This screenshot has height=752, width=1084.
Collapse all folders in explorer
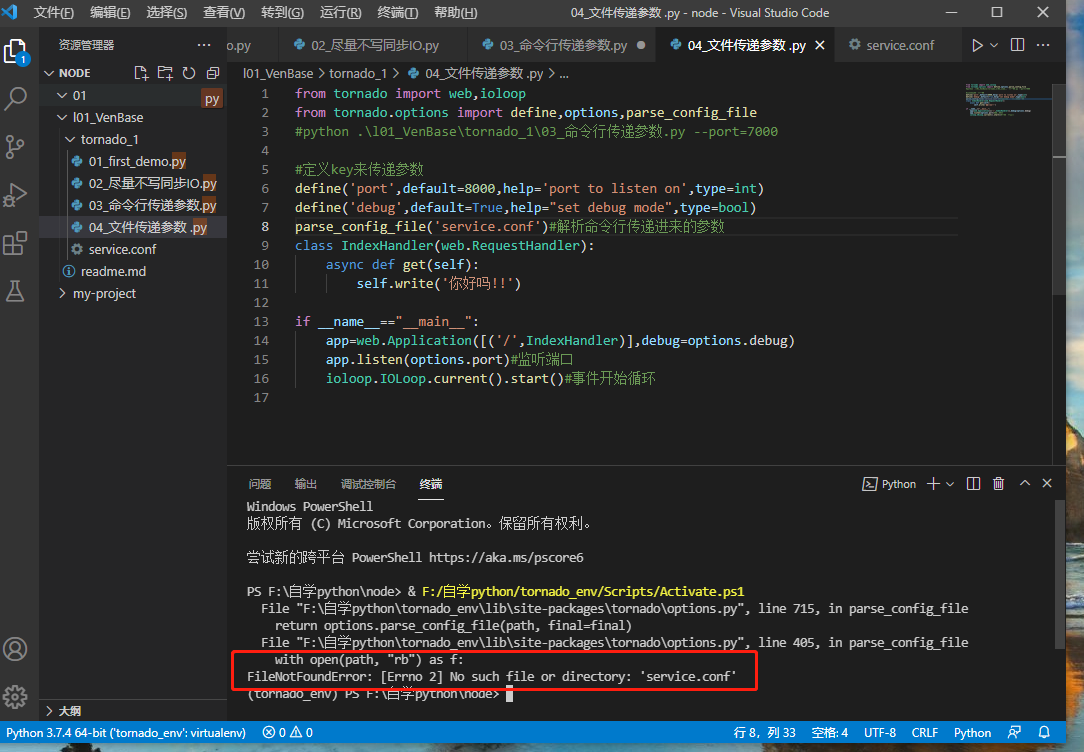point(213,73)
